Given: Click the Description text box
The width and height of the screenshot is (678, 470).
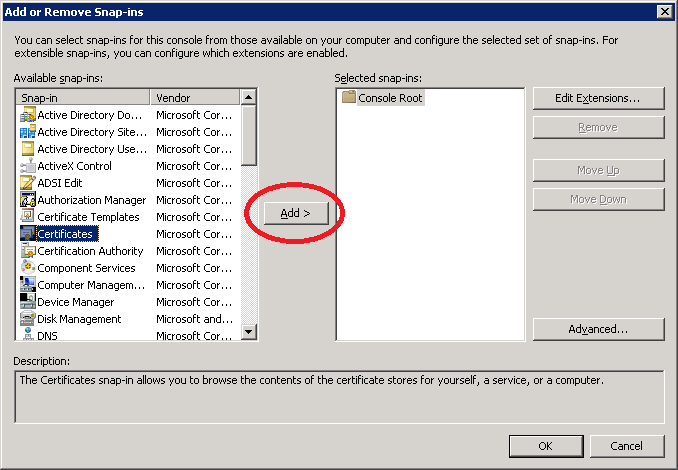Looking at the screenshot, I should point(339,396).
